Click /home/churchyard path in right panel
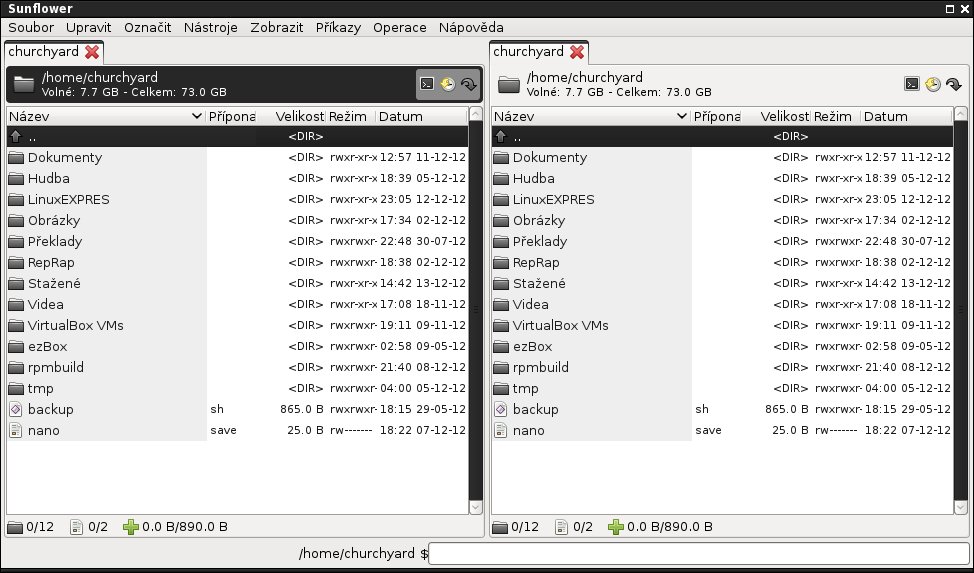 pos(585,78)
